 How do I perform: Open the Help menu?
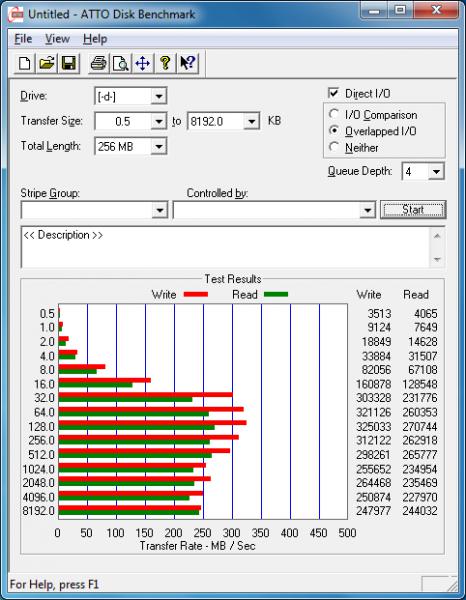tap(95, 39)
